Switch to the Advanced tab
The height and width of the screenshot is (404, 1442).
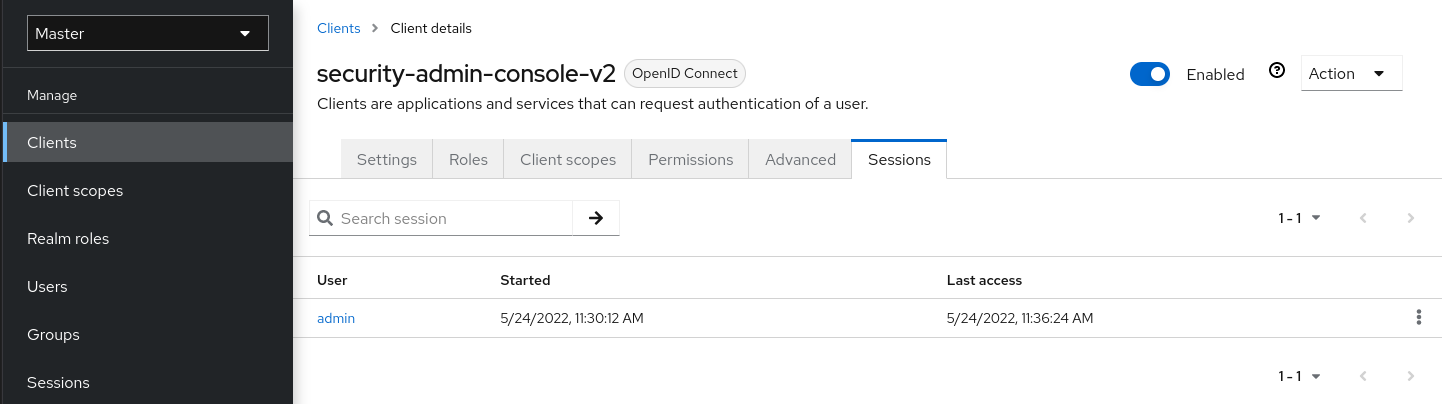[x=800, y=160]
